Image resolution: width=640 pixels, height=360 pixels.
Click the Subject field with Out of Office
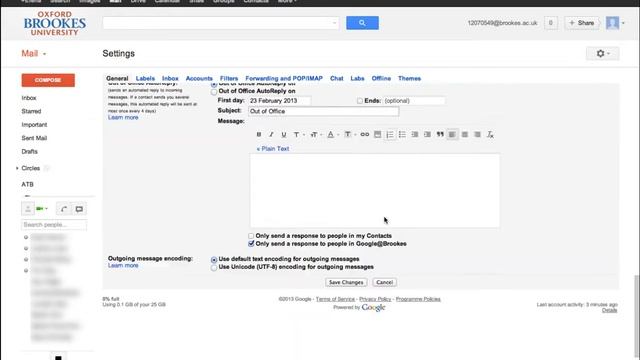(324, 111)
